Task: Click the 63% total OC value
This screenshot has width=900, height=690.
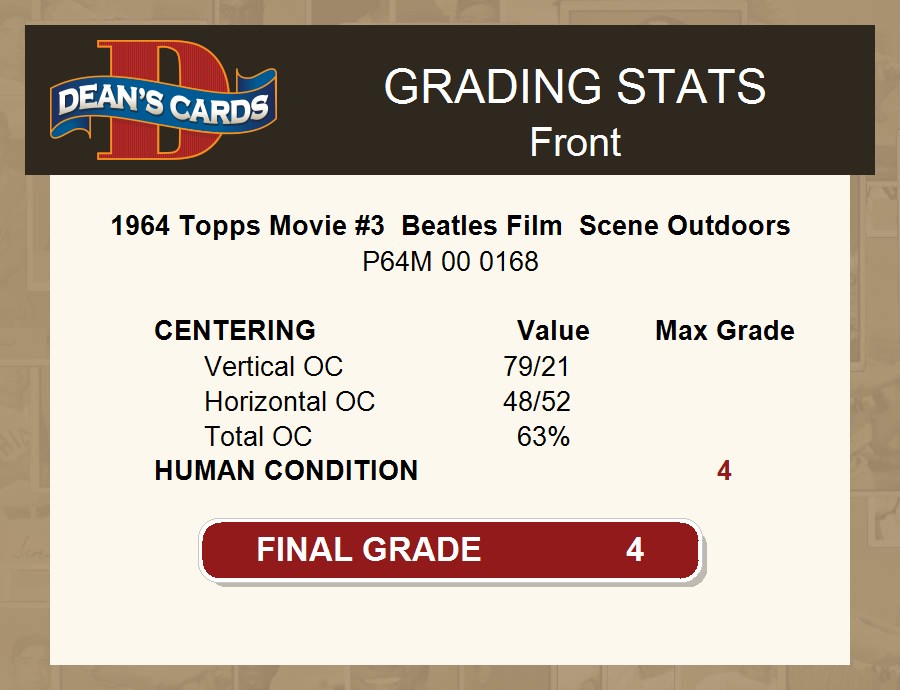Action: click(543, 437)
